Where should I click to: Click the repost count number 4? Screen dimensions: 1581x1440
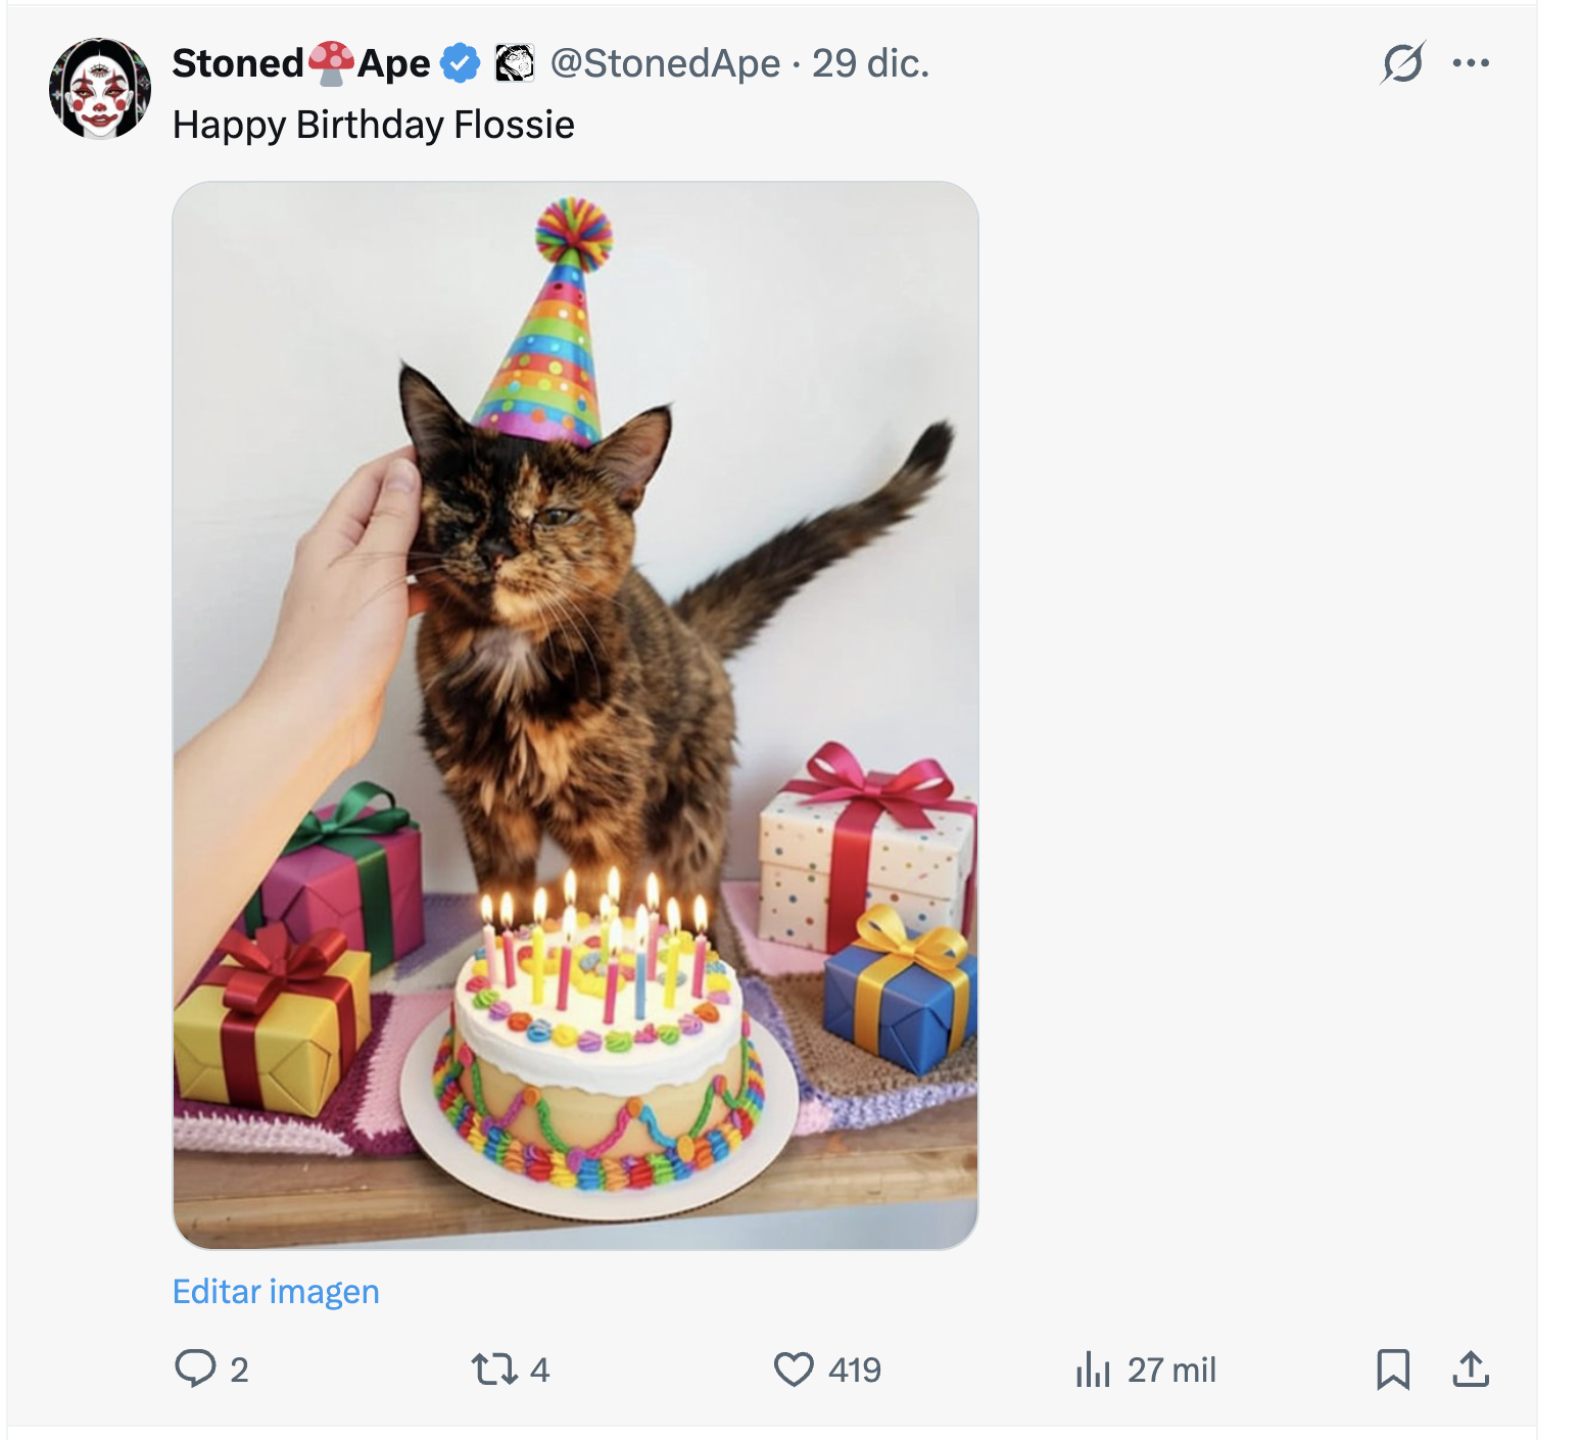pos(540,1369)
